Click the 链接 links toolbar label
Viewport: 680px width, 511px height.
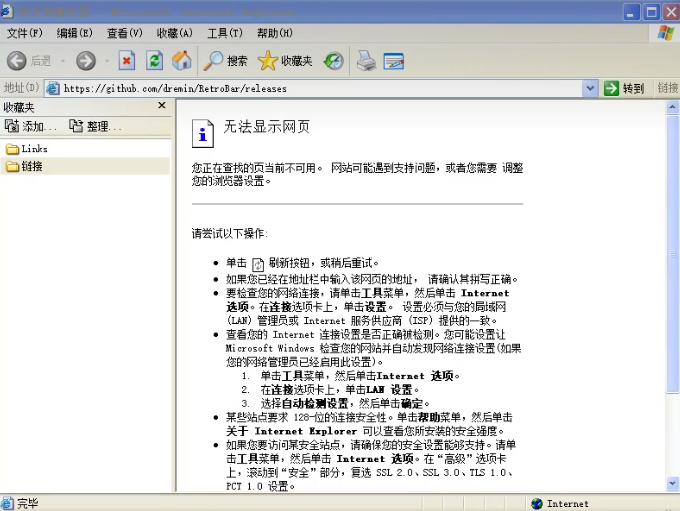coord(667,88)
